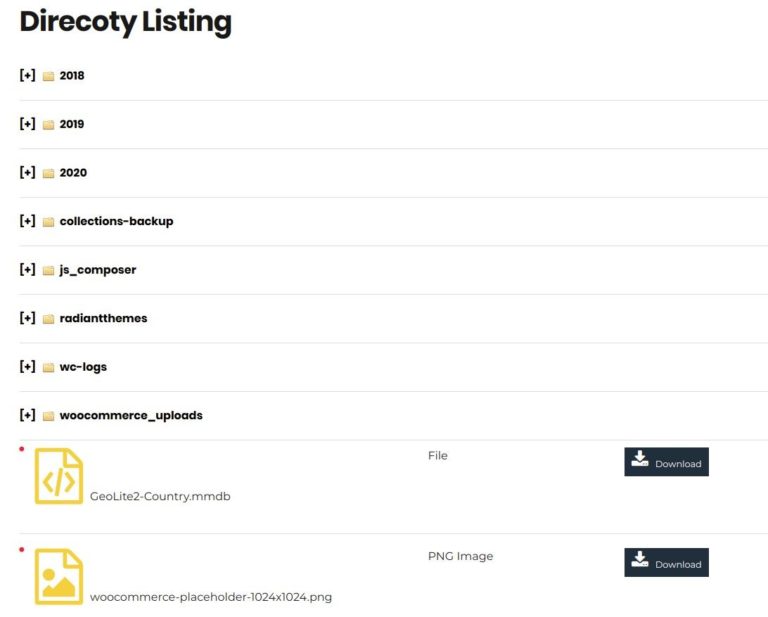
Task: Click the GeoLite2-Country.mmdb file name
Action: point(160,496)
